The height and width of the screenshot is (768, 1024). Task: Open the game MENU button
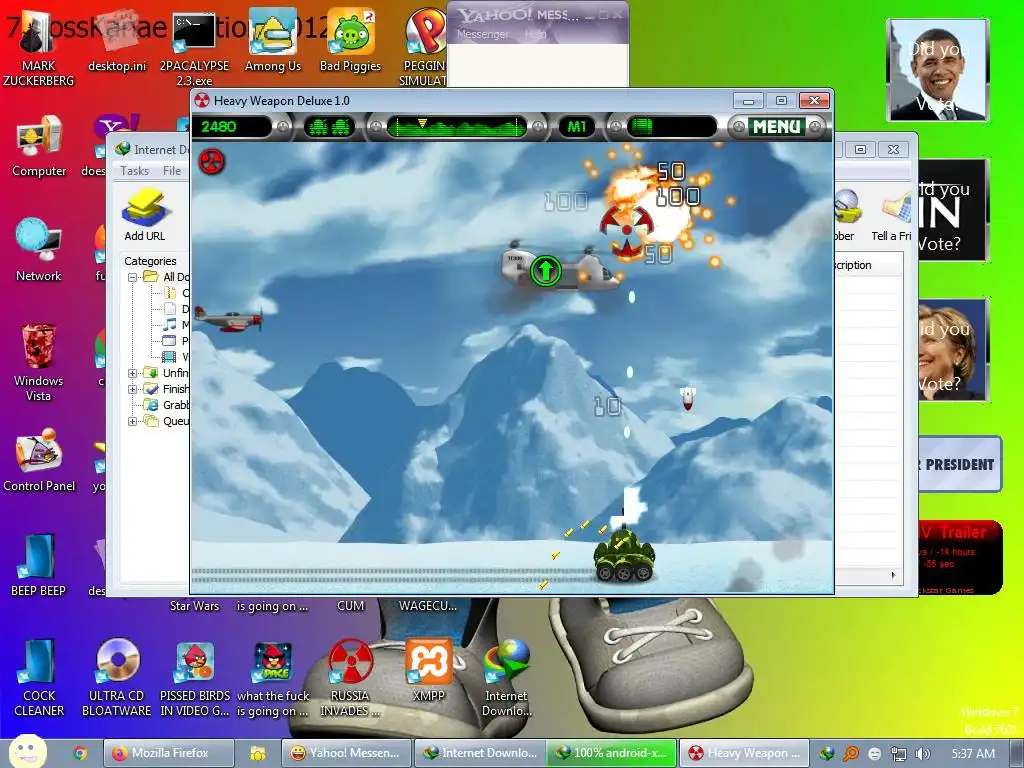pos(776,127)
